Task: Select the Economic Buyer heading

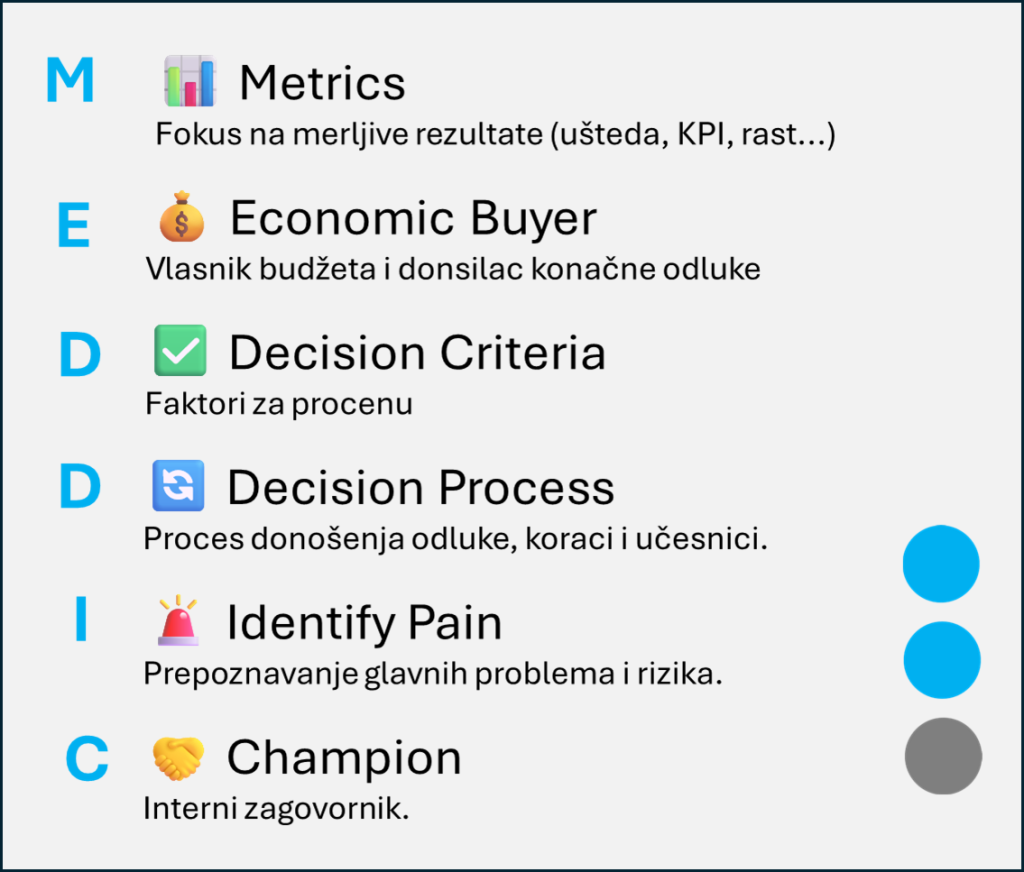Action: [x=413, y=218]
